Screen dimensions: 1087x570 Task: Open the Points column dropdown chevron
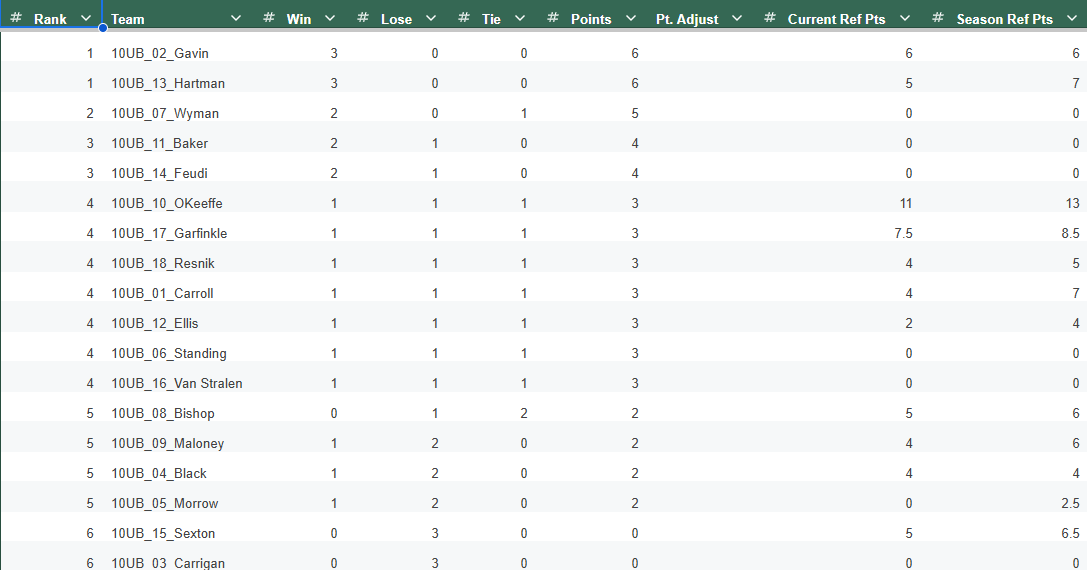click(630, 19)
